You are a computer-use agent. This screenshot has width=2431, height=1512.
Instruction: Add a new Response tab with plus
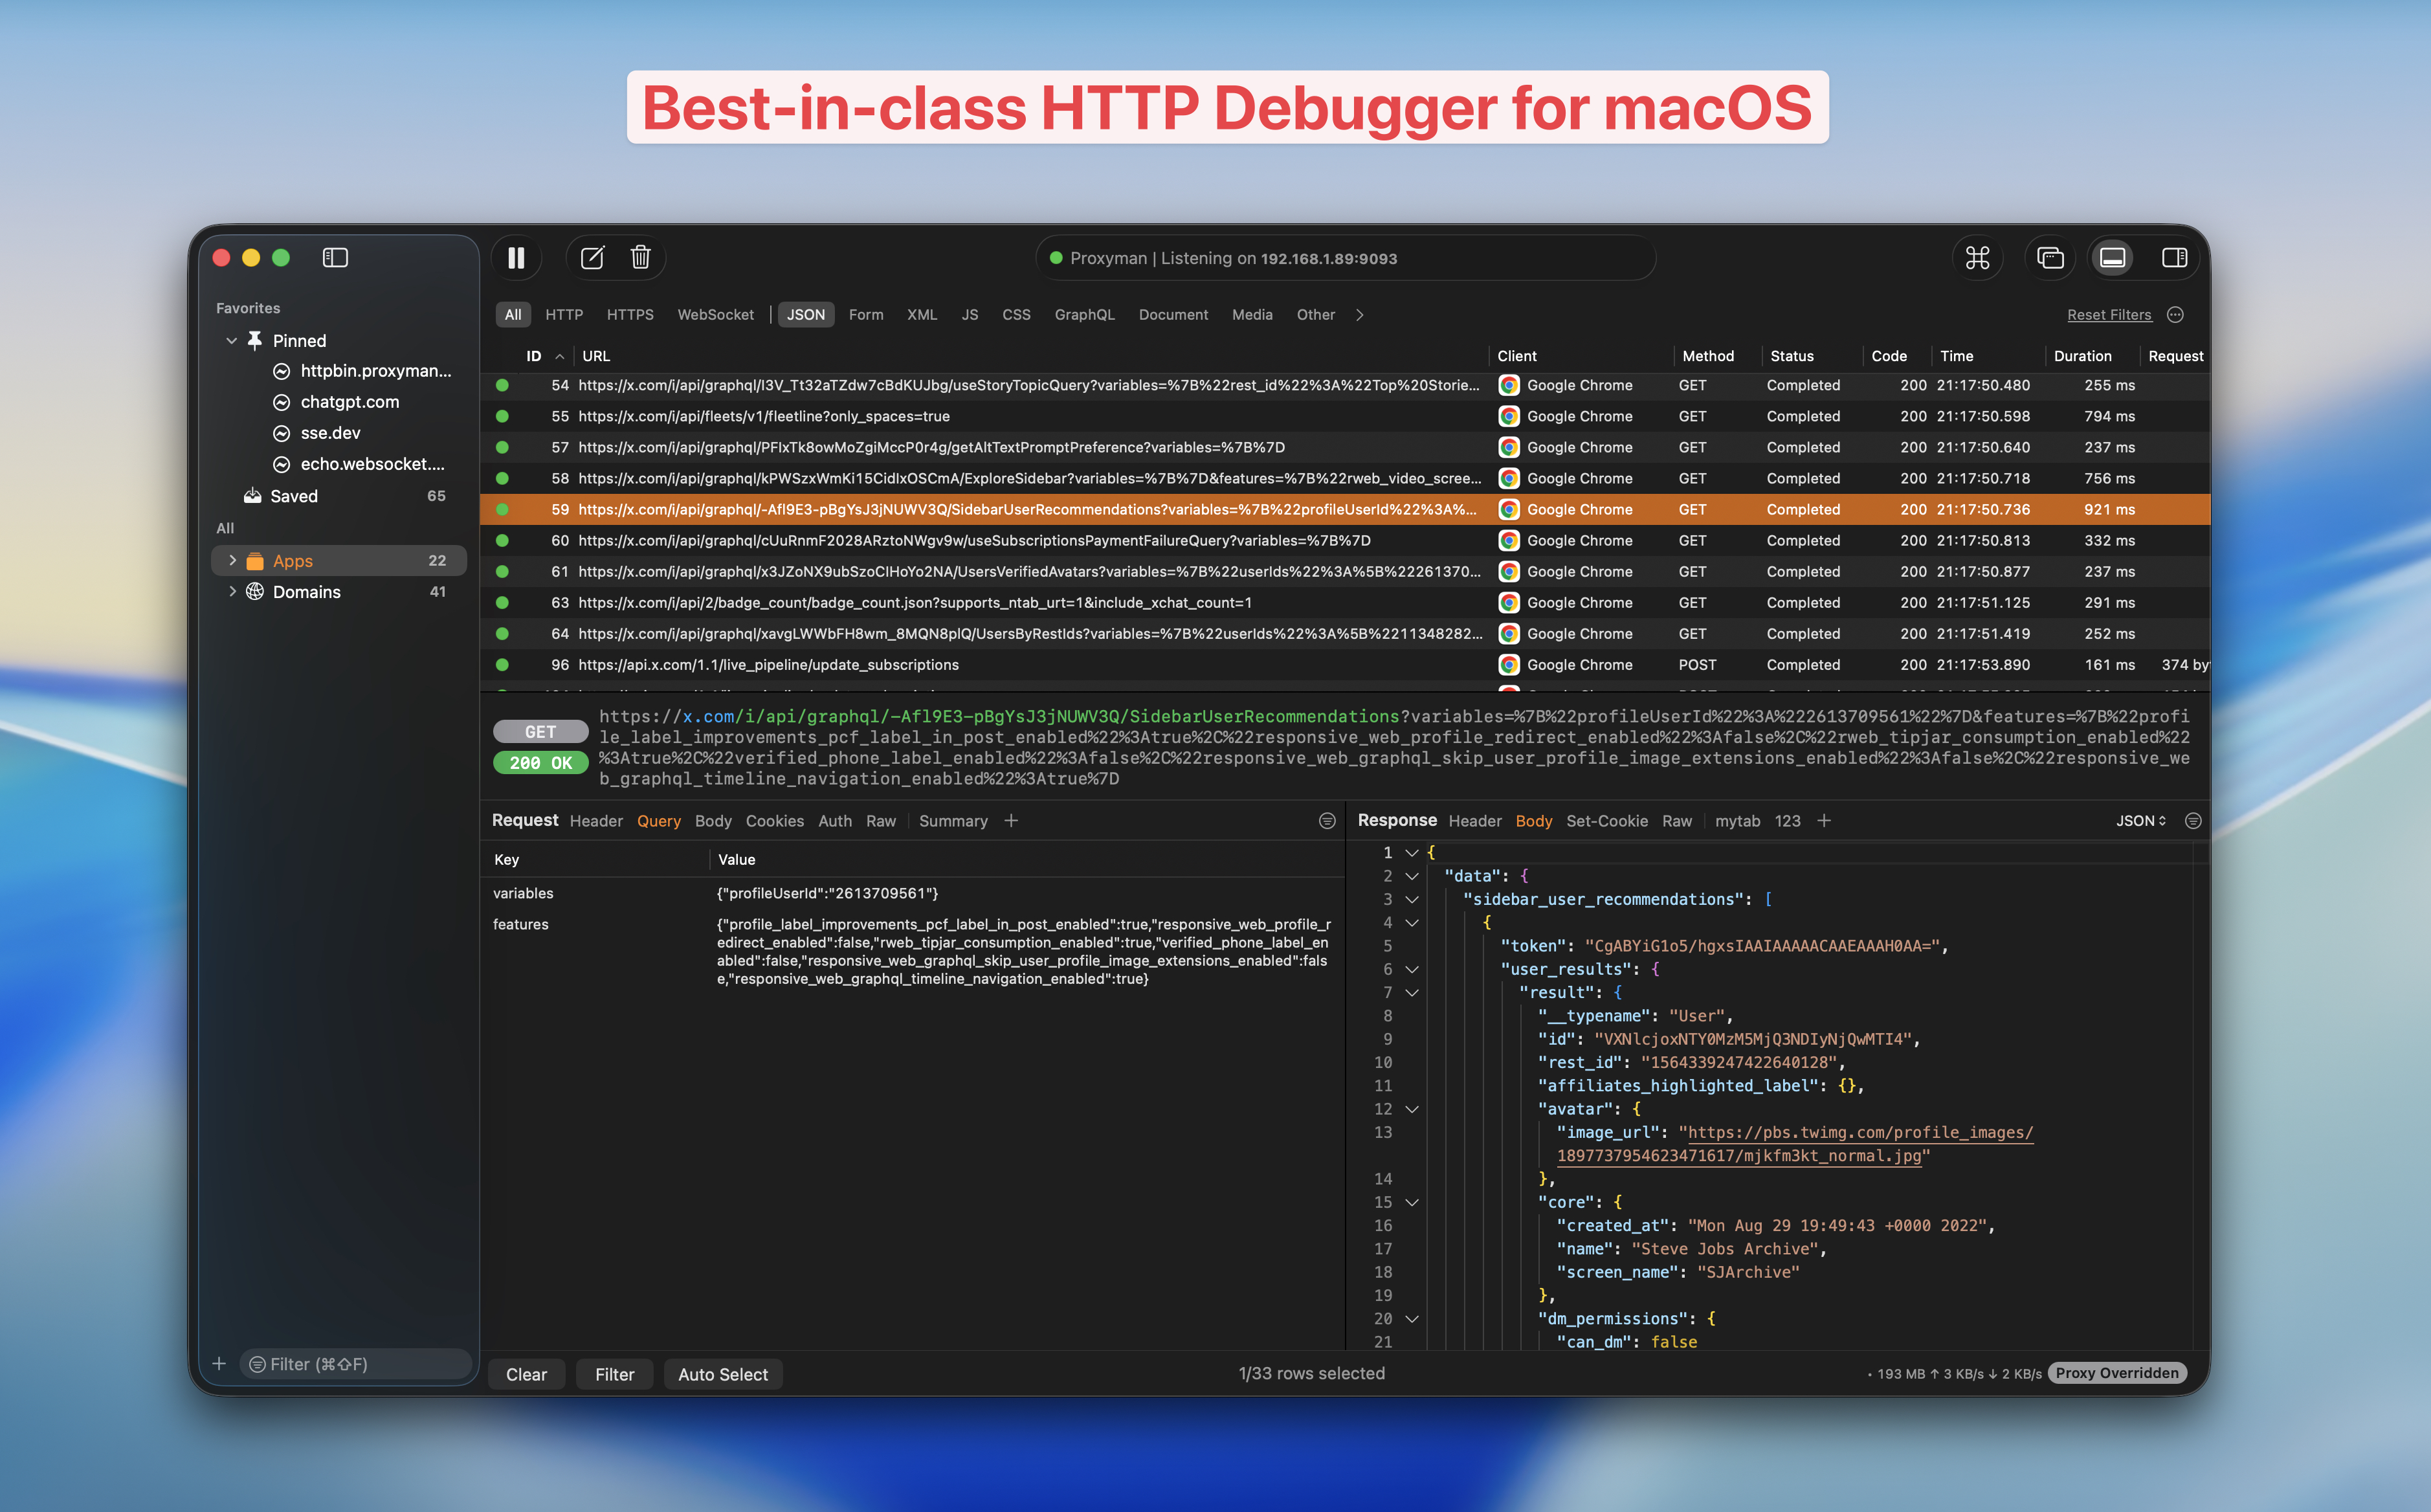1824,821
